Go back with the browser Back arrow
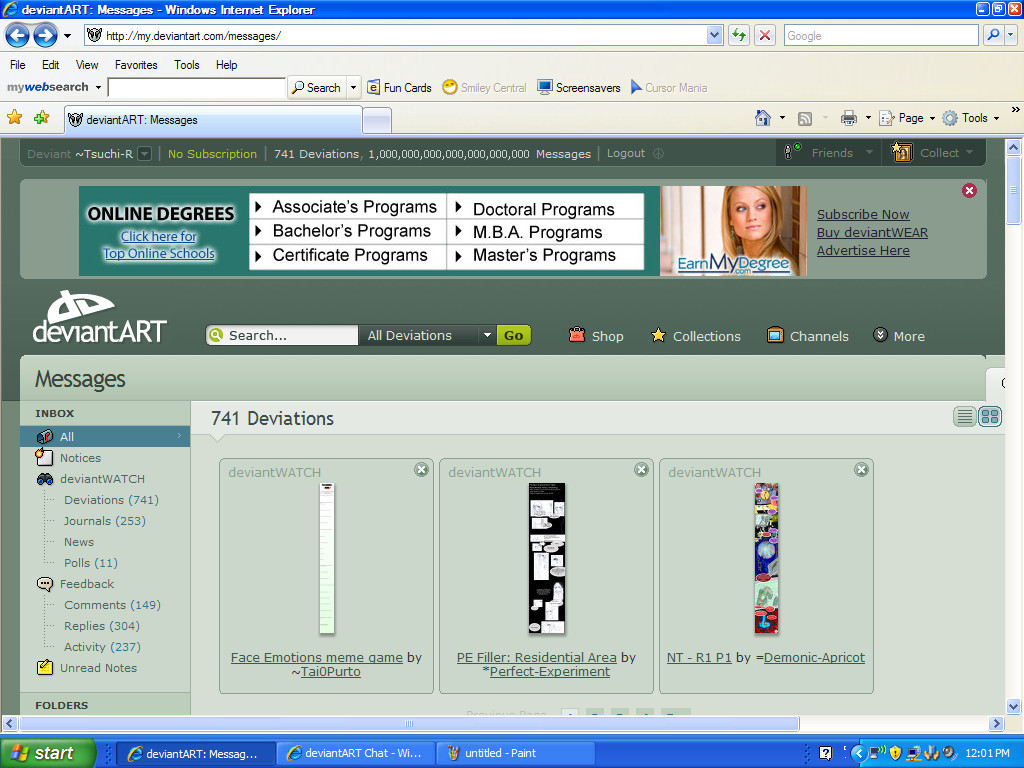This screenshot has width=1024, height=768. point(18,35)
